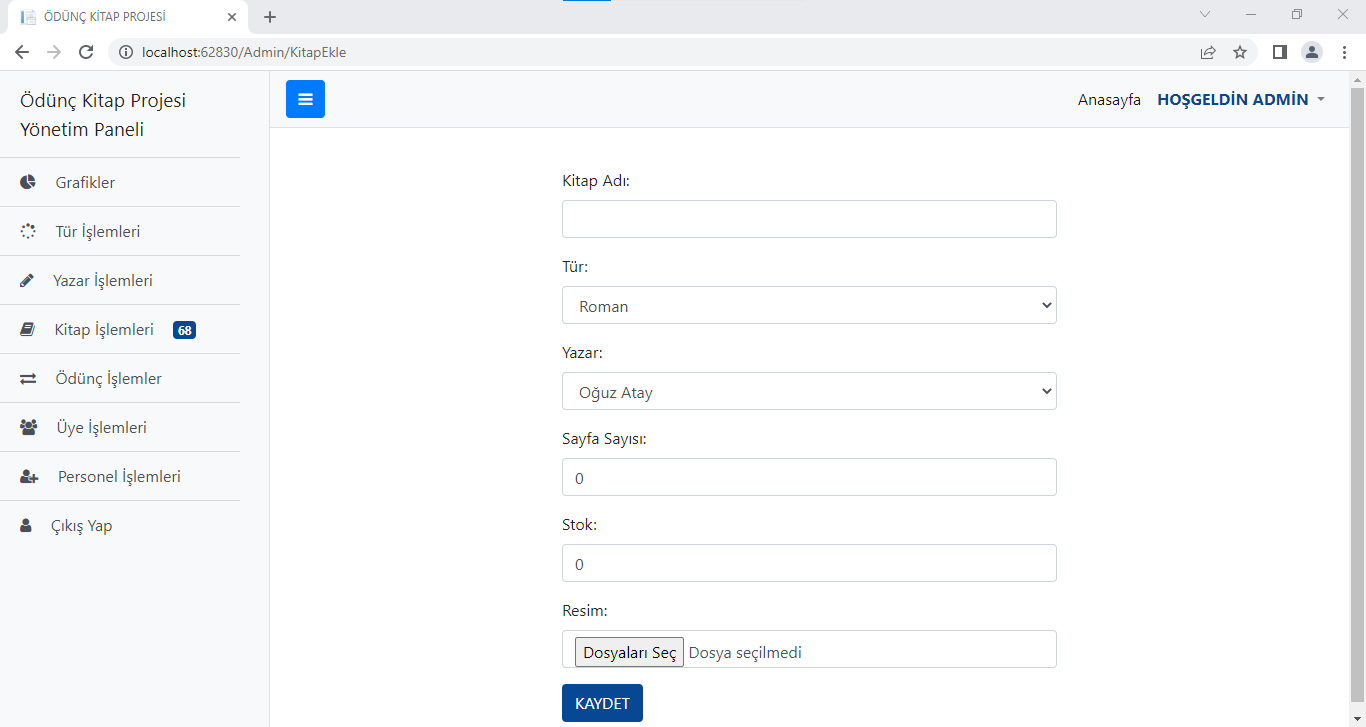Click inside the Kitap Adı input field

coord(809,219)
